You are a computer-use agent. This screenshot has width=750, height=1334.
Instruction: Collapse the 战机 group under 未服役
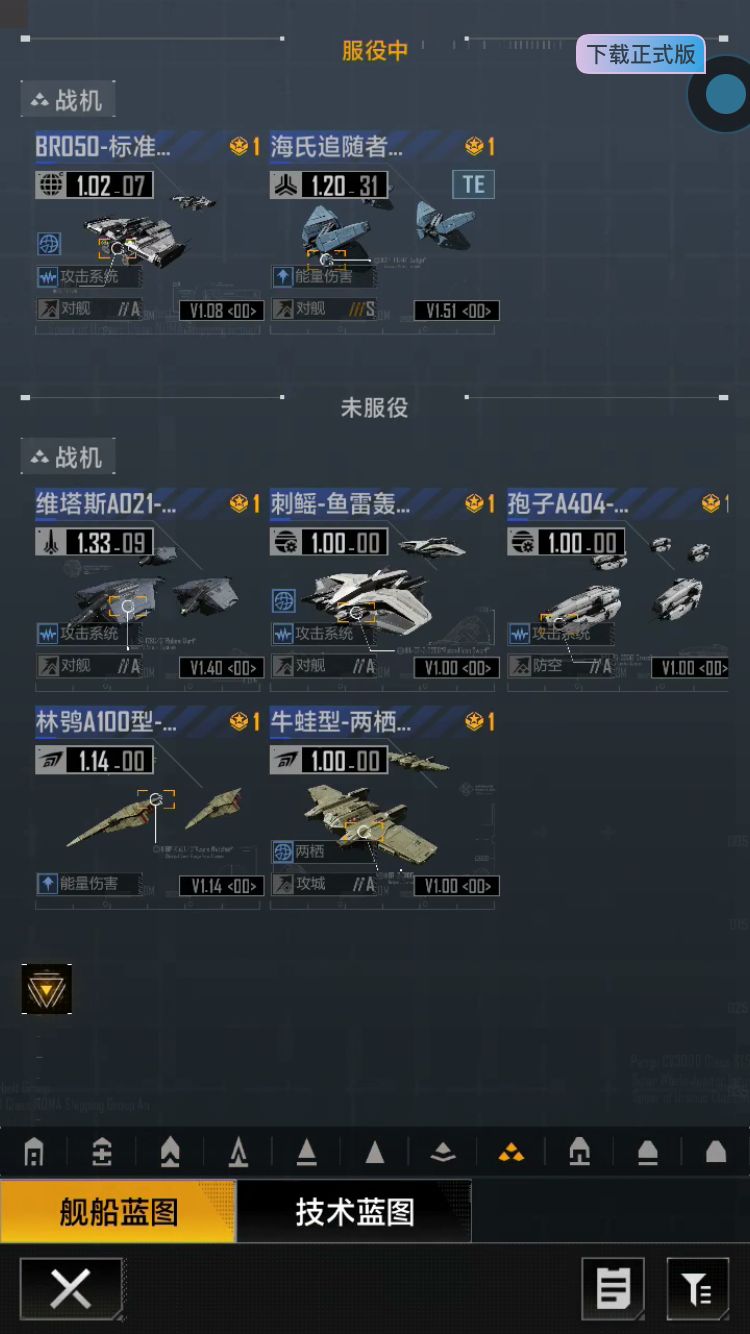68,457
